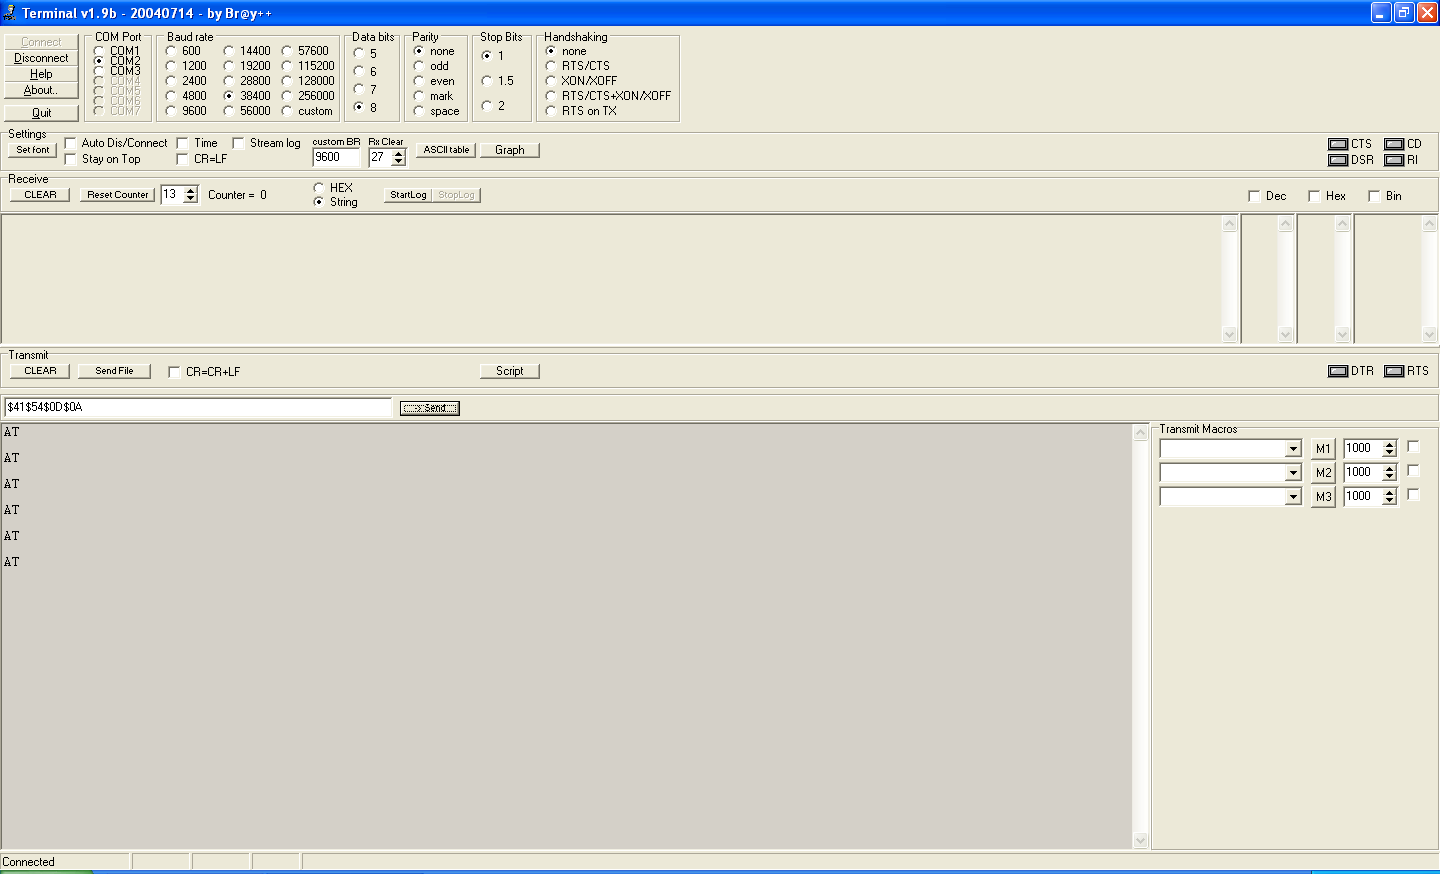
Task: Expand the second transmit macro dropdown
Action: point(1293,473)
